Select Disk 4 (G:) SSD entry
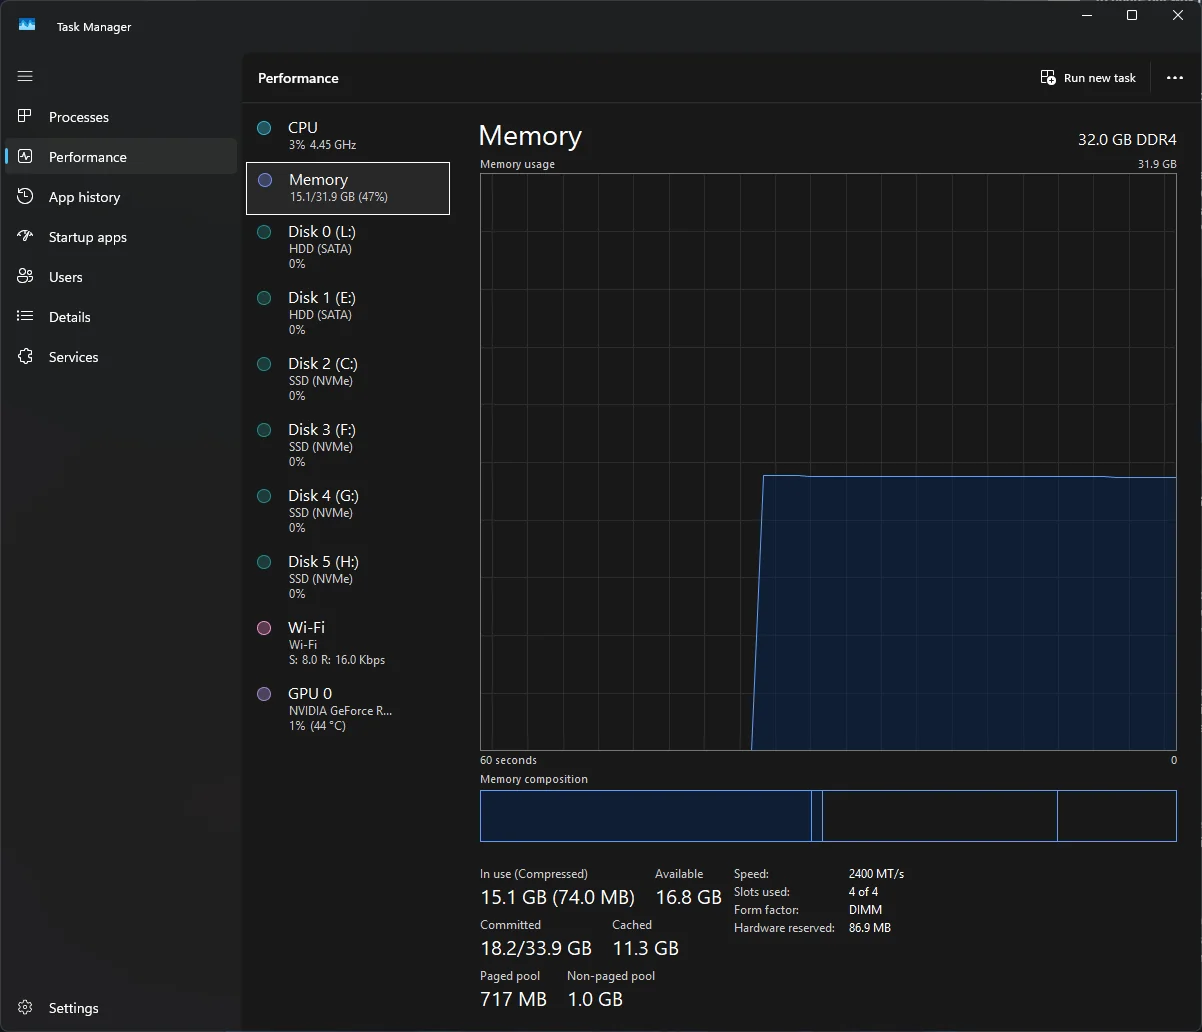Screen dimensions: 1202x1032 (x=348, y=511)
